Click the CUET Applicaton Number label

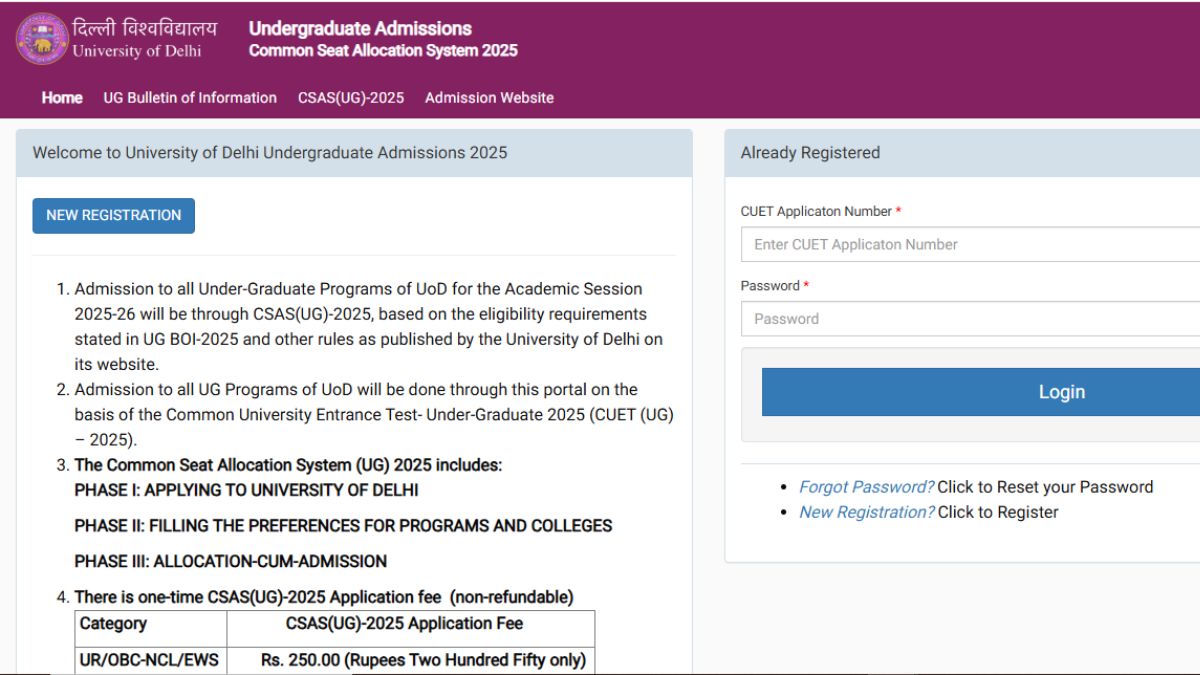tap(816, 211)
